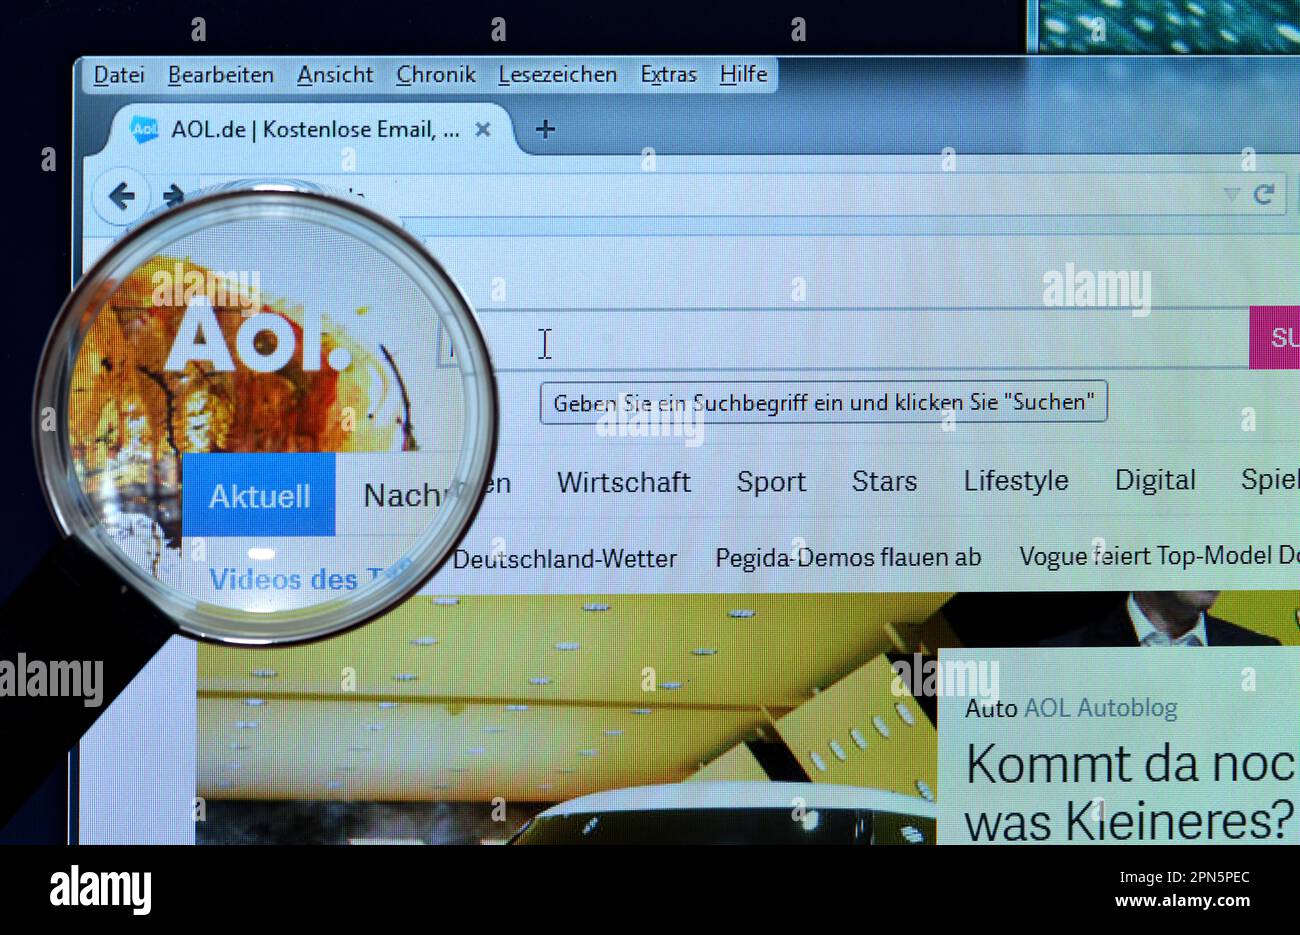Open the Vogue feiert Top-Model link
This screenshot has height=935, width=1300.
(1159, 556)
